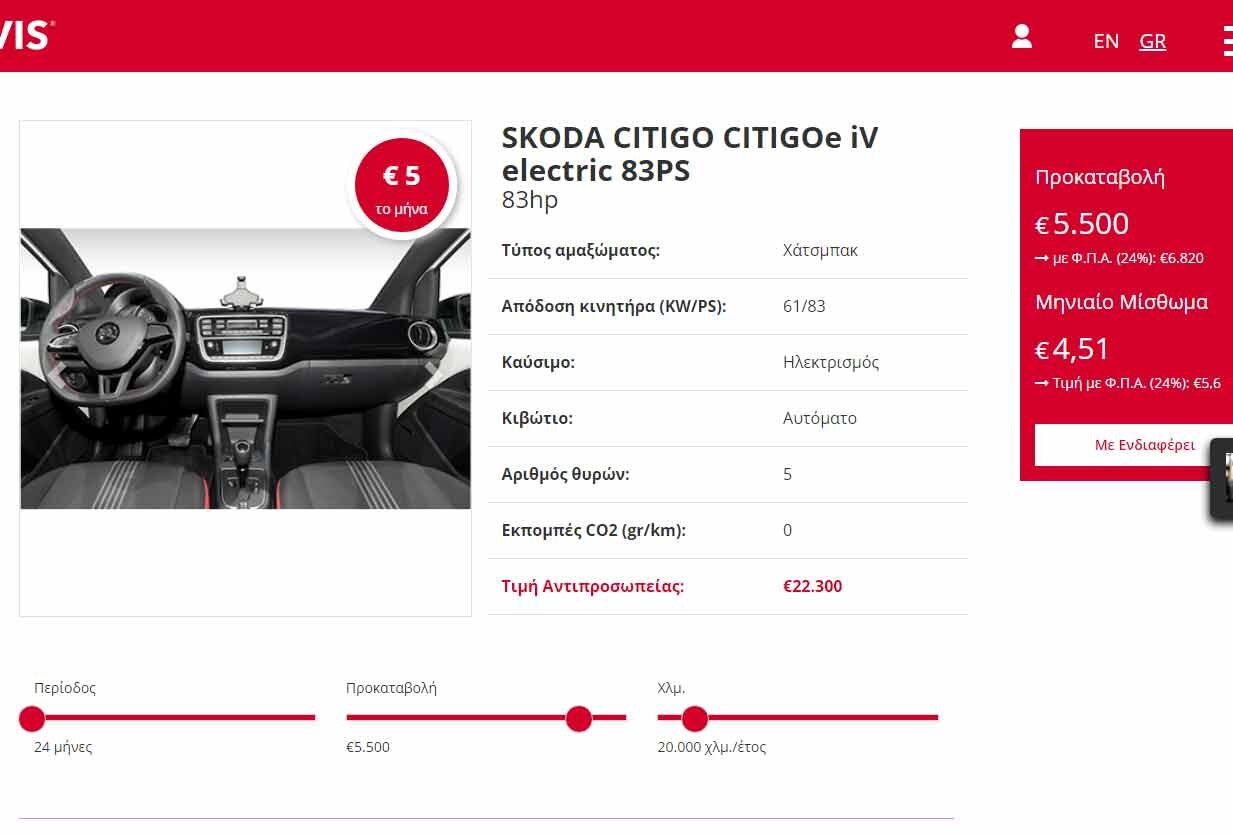This screenshot has width=1233, height=837.
Task: Click the €5.500 amount in red panel
Action: point(1082,224)
